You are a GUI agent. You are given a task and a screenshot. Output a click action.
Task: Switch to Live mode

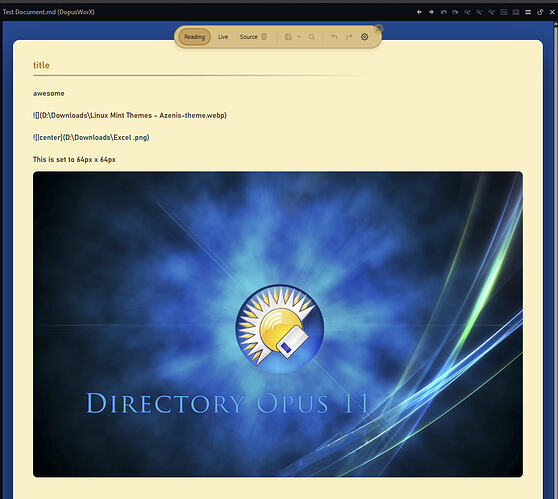(x=223, y=37)
